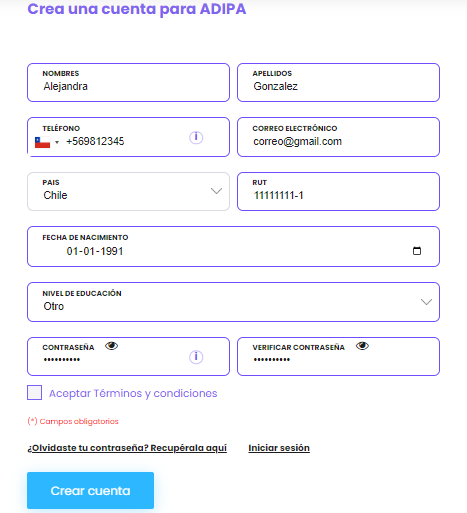This screenshot has width=467, height=513.
Task: Show password using Verificar Contraseña eye icon
Action: [362, 346]
